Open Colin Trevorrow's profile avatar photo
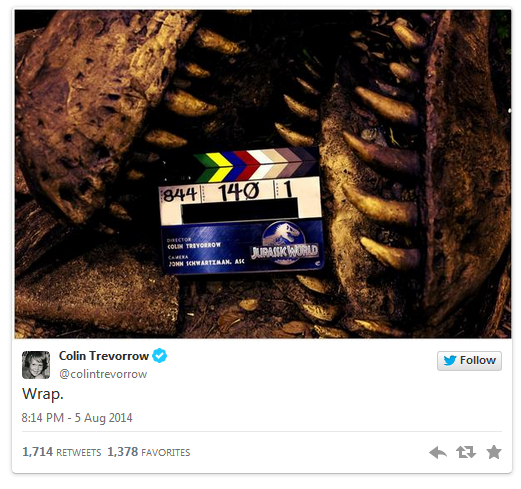This screenshot has height=489, width=521. 36,365
